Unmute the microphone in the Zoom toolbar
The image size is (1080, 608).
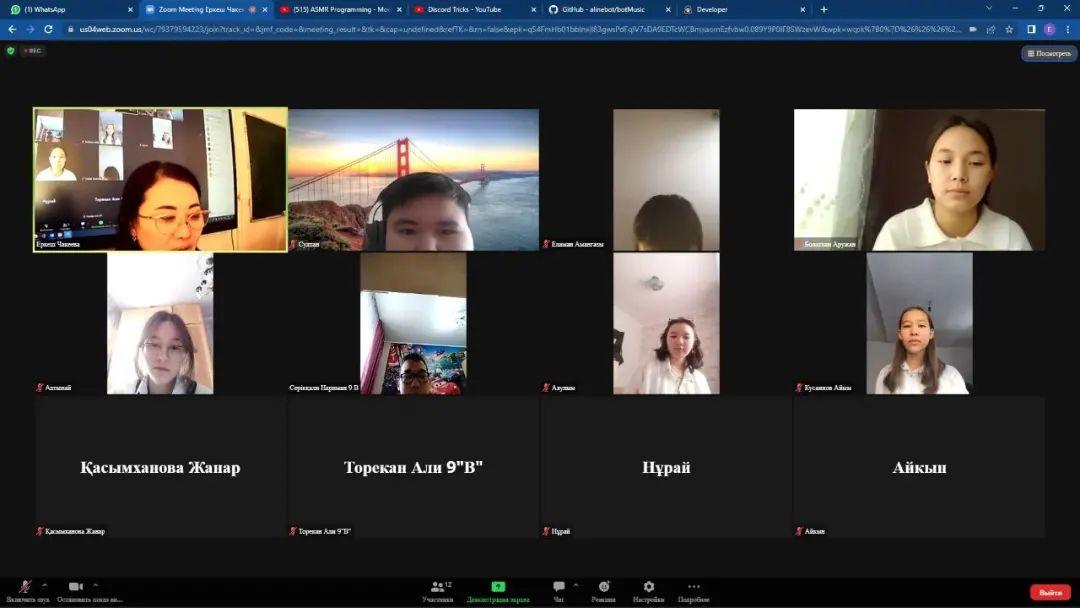click(25, 587)
